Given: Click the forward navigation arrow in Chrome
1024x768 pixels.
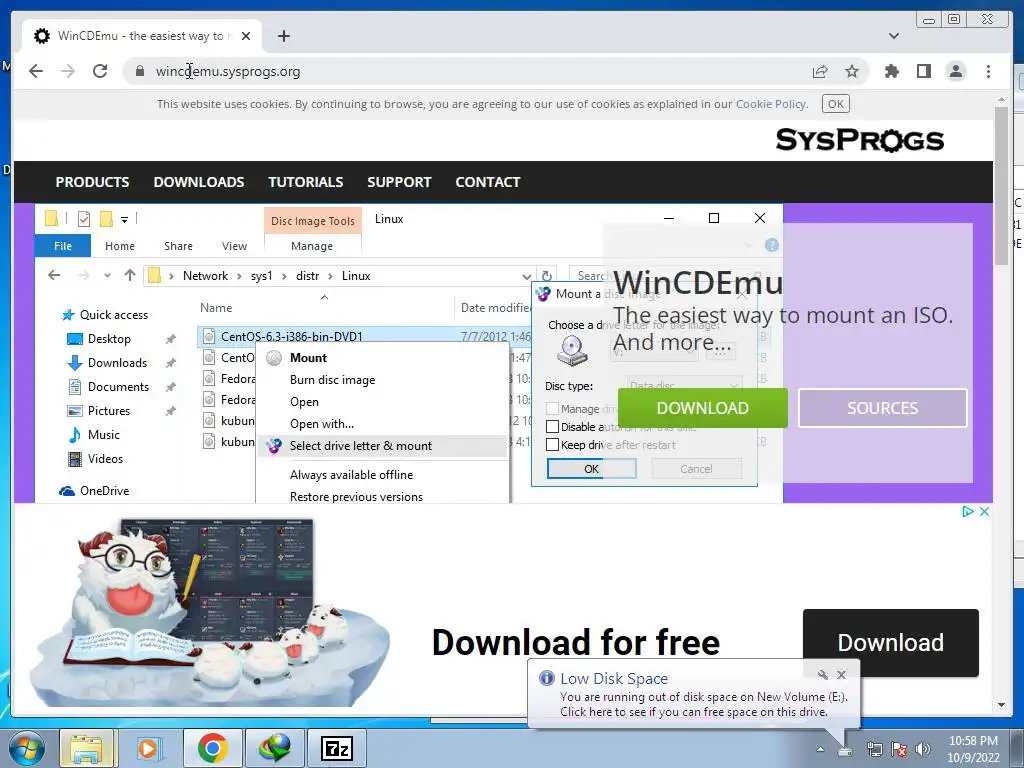Looking at the screenshot, I should tap(68, 71).
